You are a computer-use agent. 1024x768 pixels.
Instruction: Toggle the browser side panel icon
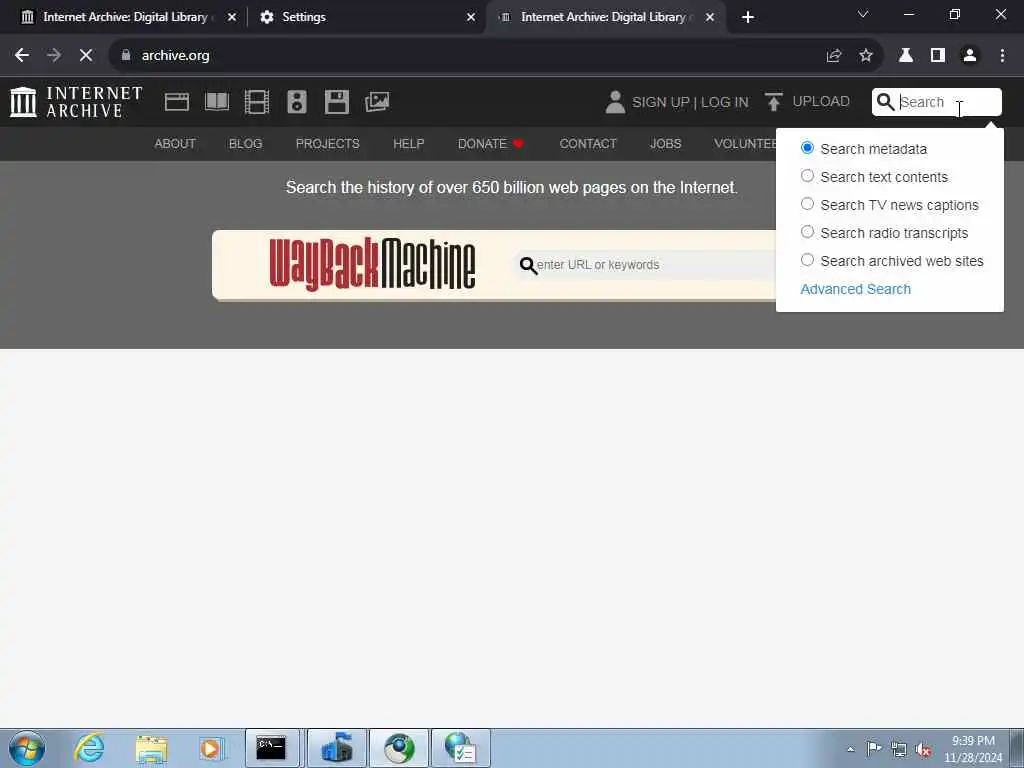pos(938,56)
